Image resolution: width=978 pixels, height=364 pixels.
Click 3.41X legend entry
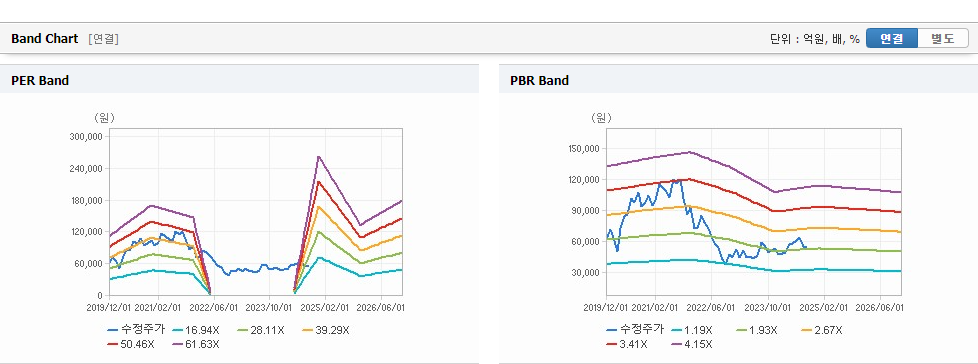tap(626, 344)
